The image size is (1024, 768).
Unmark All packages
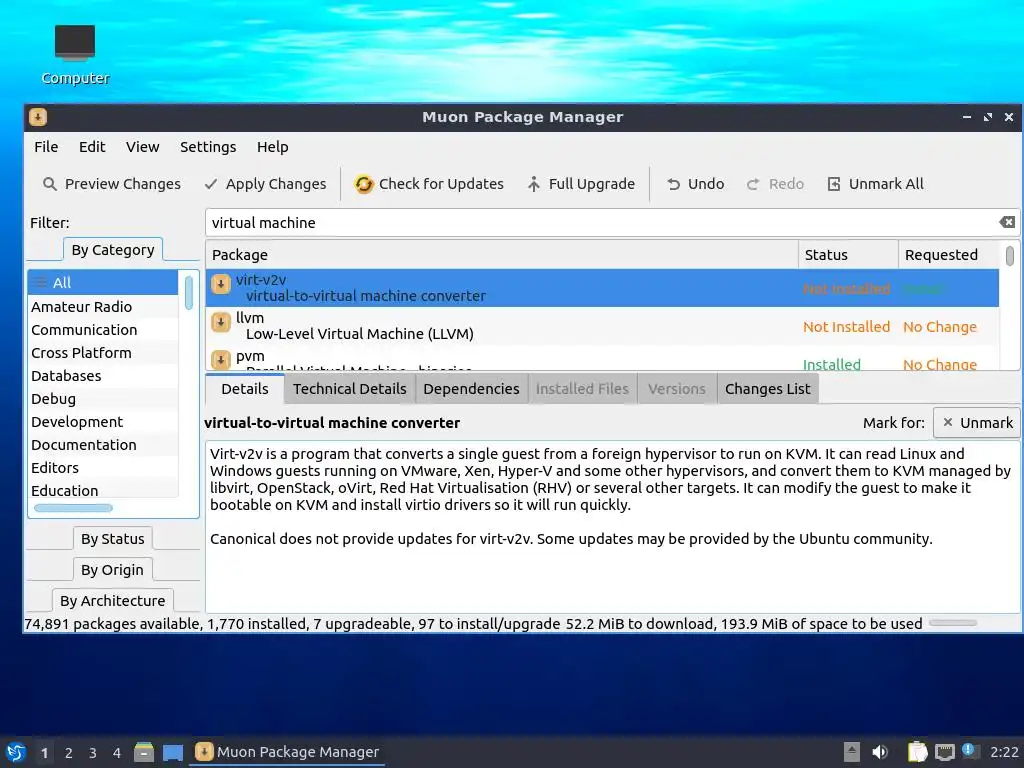click(876, 184)
